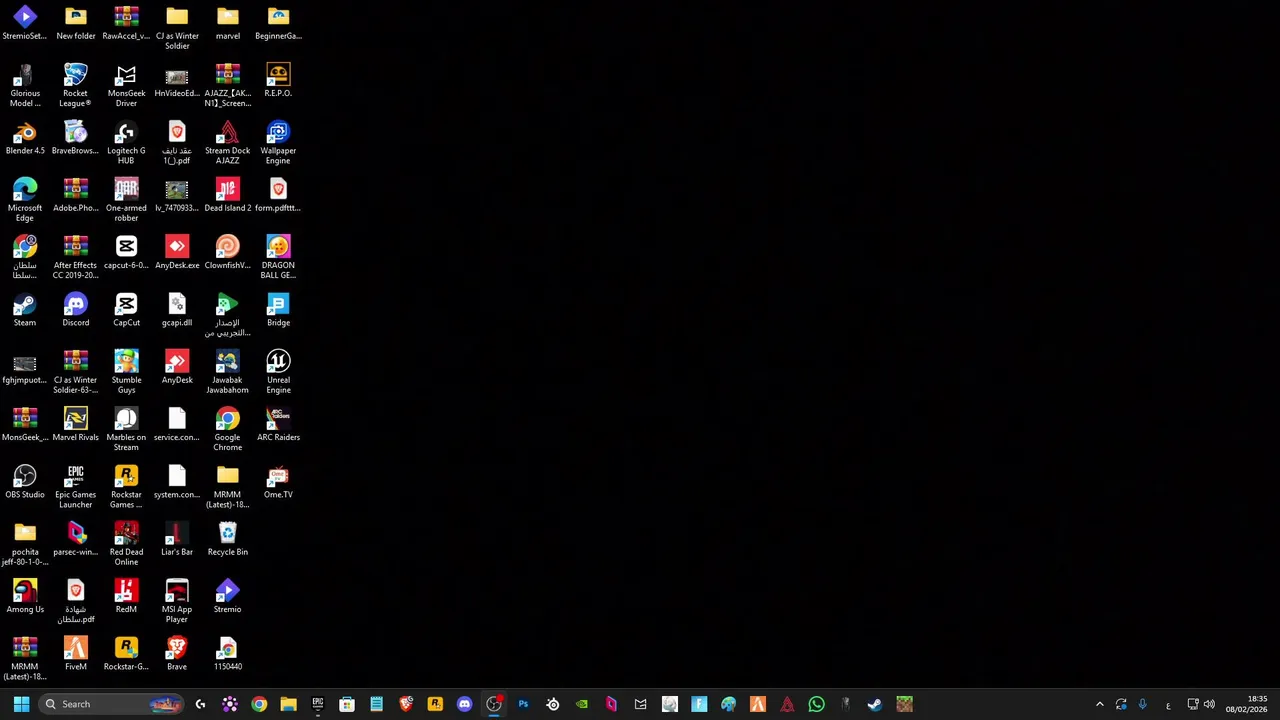This screenshot has width=1280, height=720.
Task: Open the NVIDIA app in taskbar
Action: click(x=582, y=704)
